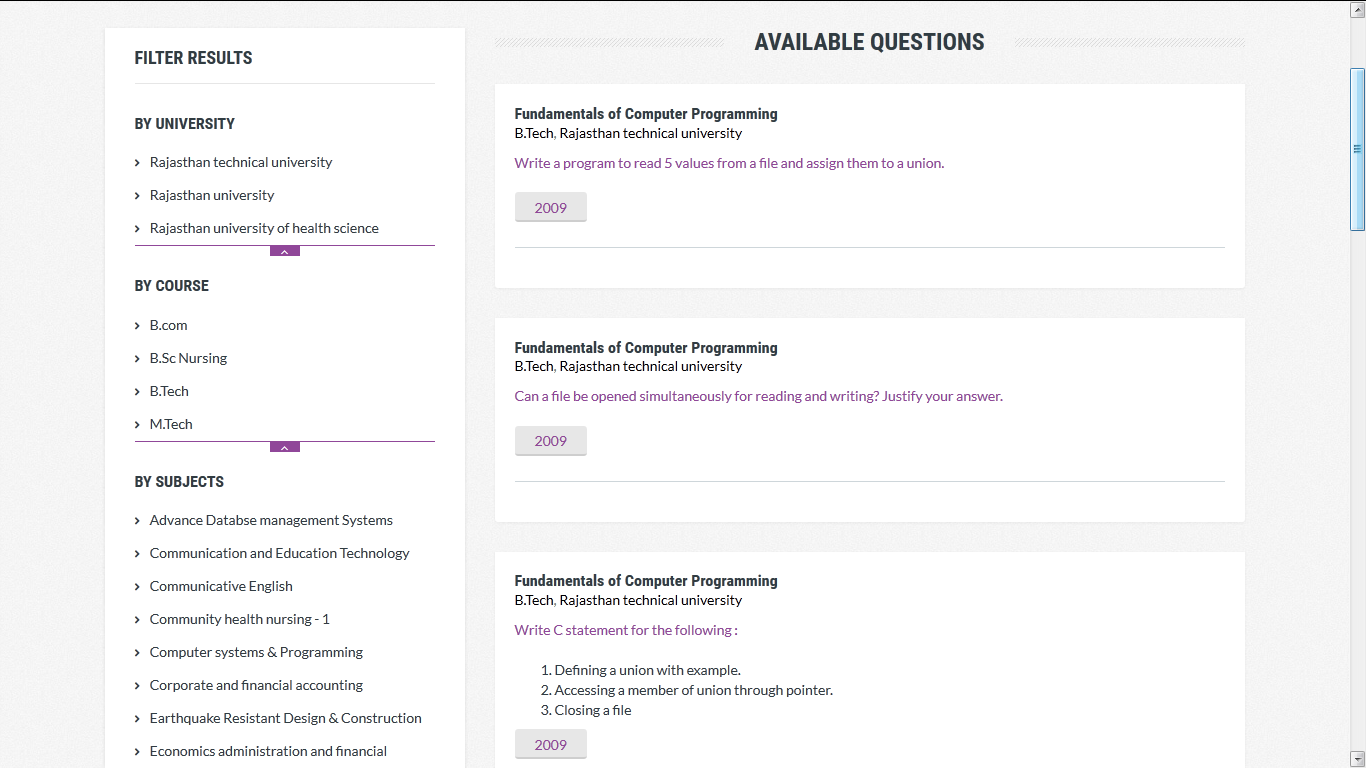Collapse the By Course list with the purple arrow
The height and width of the screenshot is (768, 1366).
(285, 447)
